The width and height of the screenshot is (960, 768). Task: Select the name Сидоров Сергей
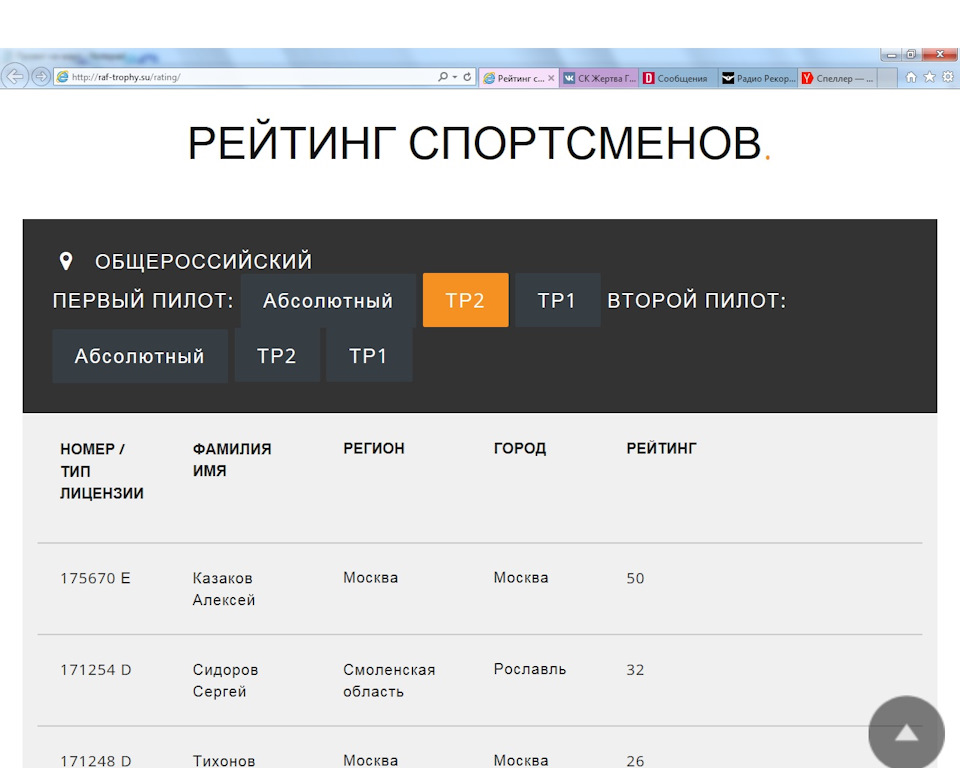tap(225, 680)
